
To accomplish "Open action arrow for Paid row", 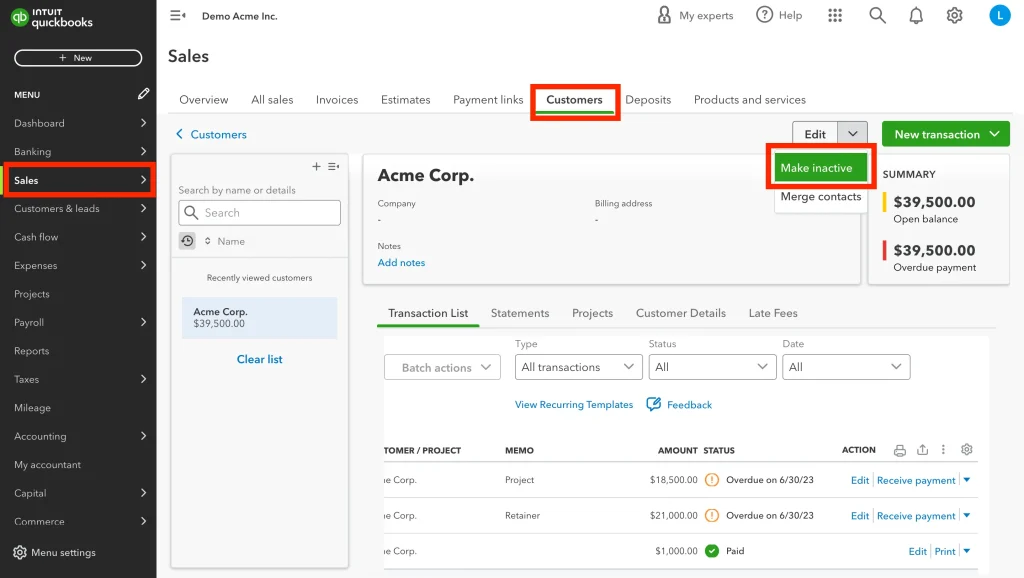I will coord(967,551).
